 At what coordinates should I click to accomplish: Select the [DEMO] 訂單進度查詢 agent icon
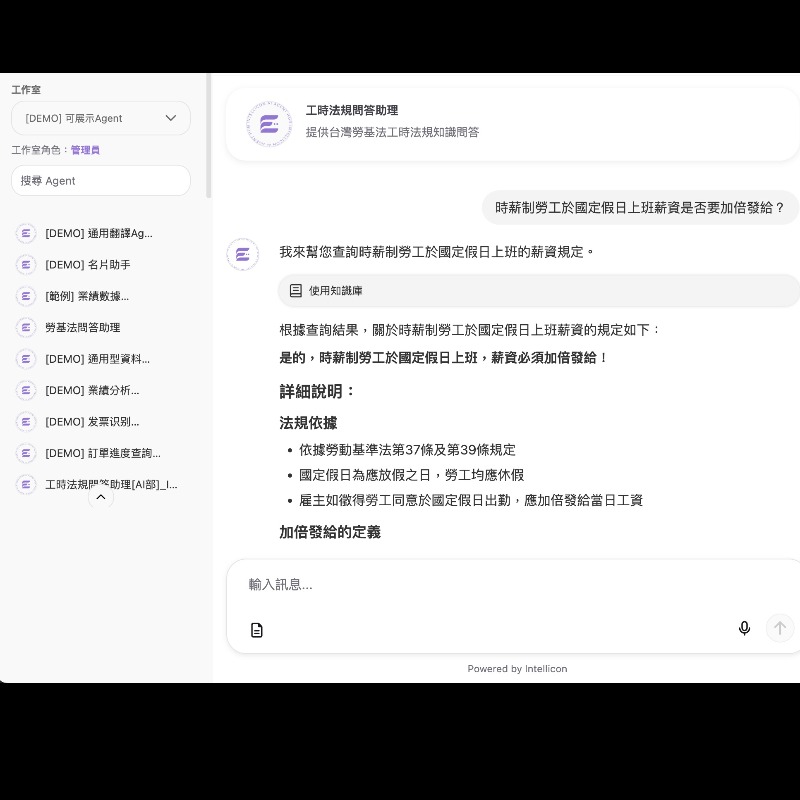click(26, 452)
